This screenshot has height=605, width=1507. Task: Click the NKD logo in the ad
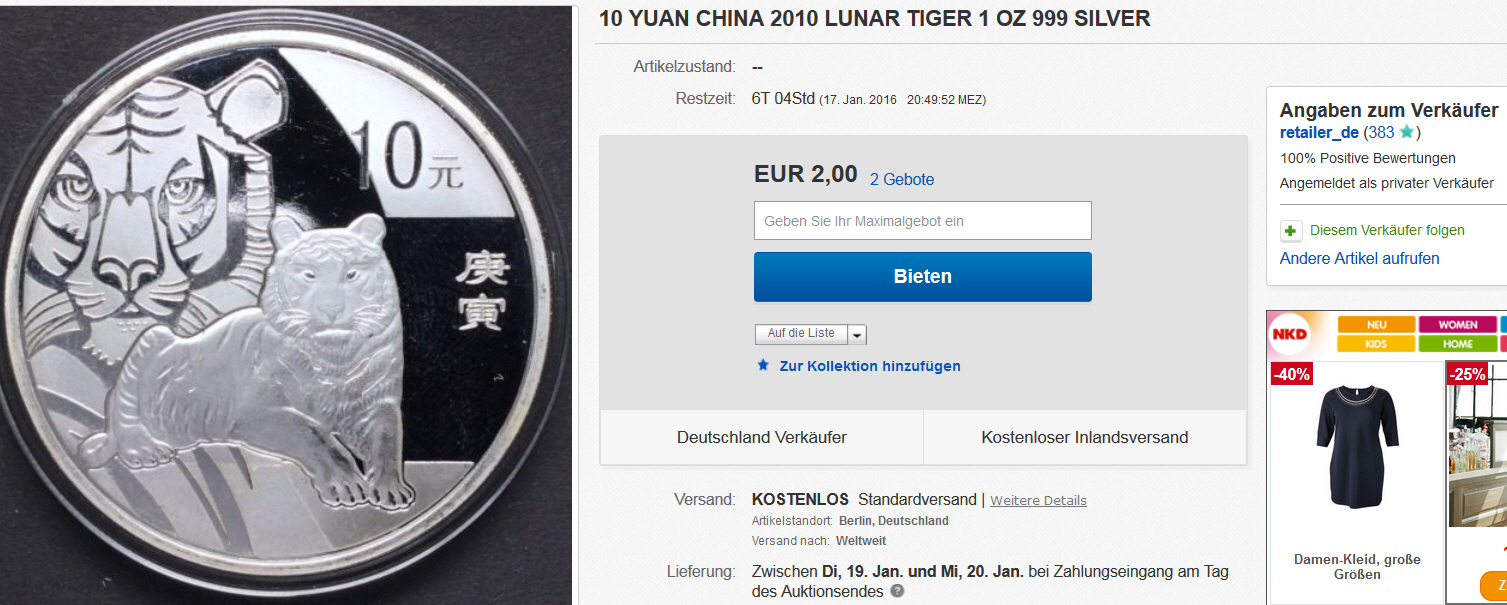(1290, 334)
